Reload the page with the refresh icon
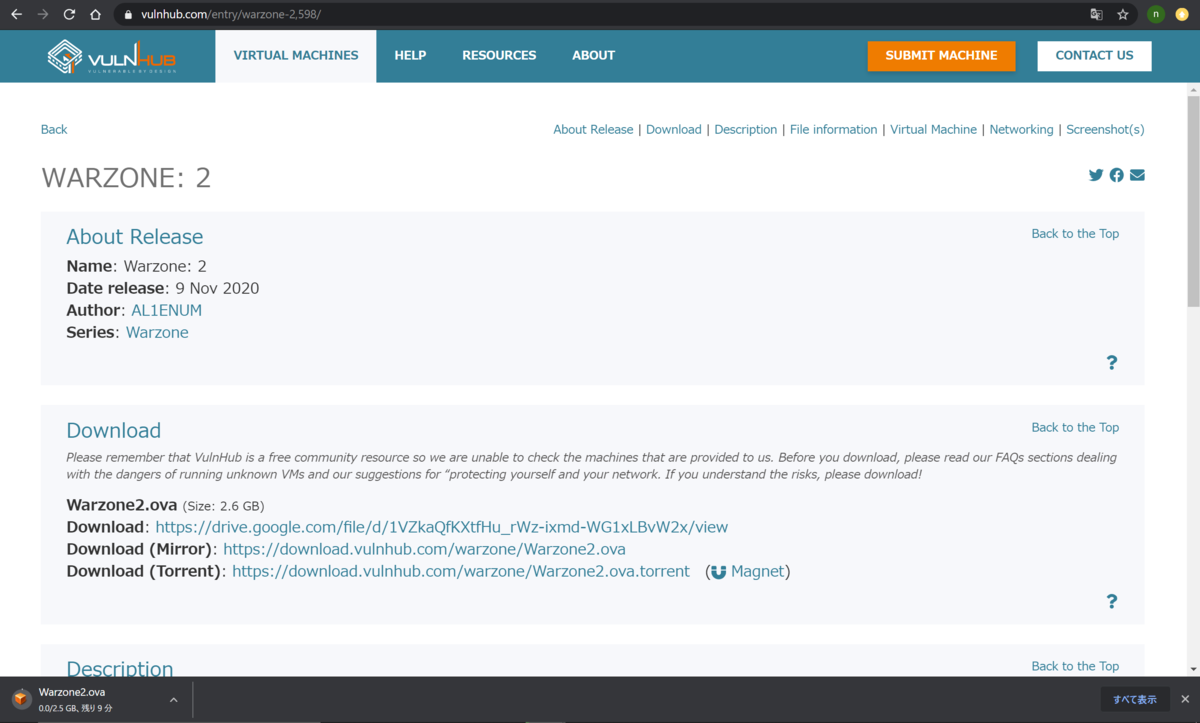 click(69, 15)
